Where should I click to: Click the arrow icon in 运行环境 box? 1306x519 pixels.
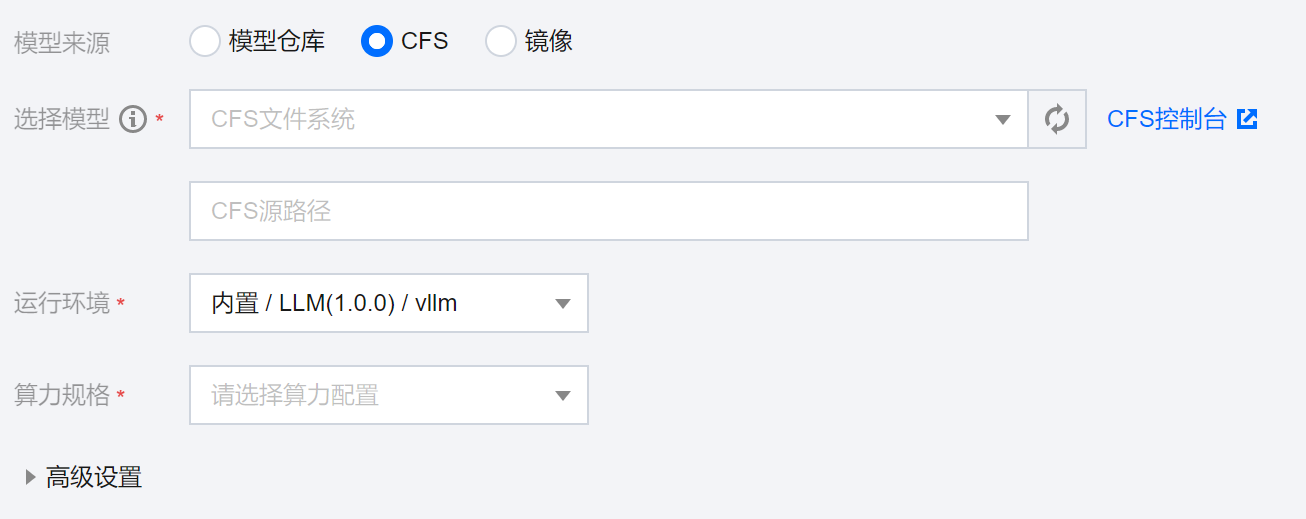tap(563, 304)
